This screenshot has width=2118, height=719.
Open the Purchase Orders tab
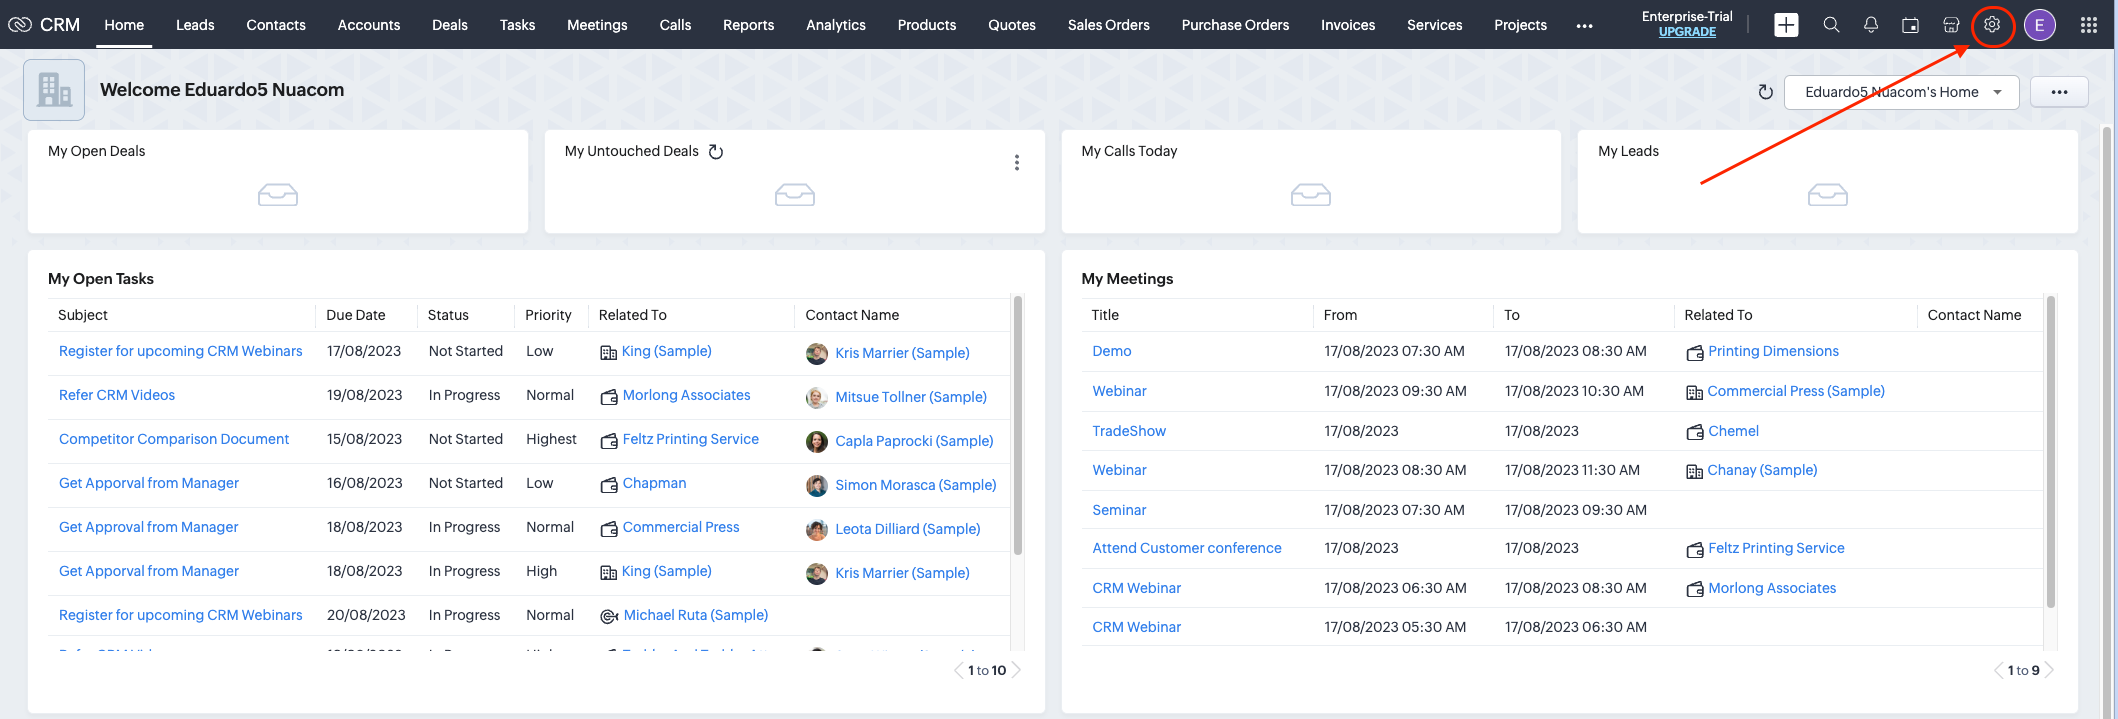pos(1235,25)
